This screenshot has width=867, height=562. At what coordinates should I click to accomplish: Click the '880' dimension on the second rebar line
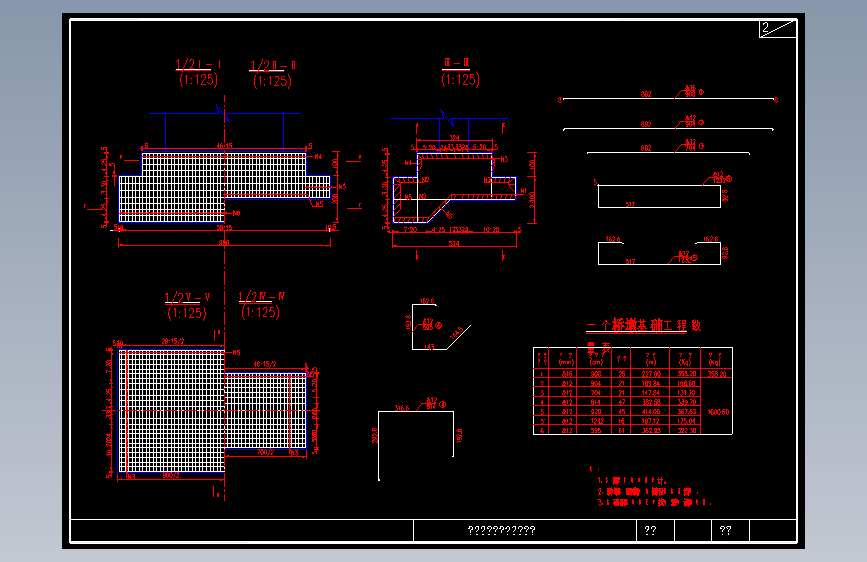click(x=646, y=124)
